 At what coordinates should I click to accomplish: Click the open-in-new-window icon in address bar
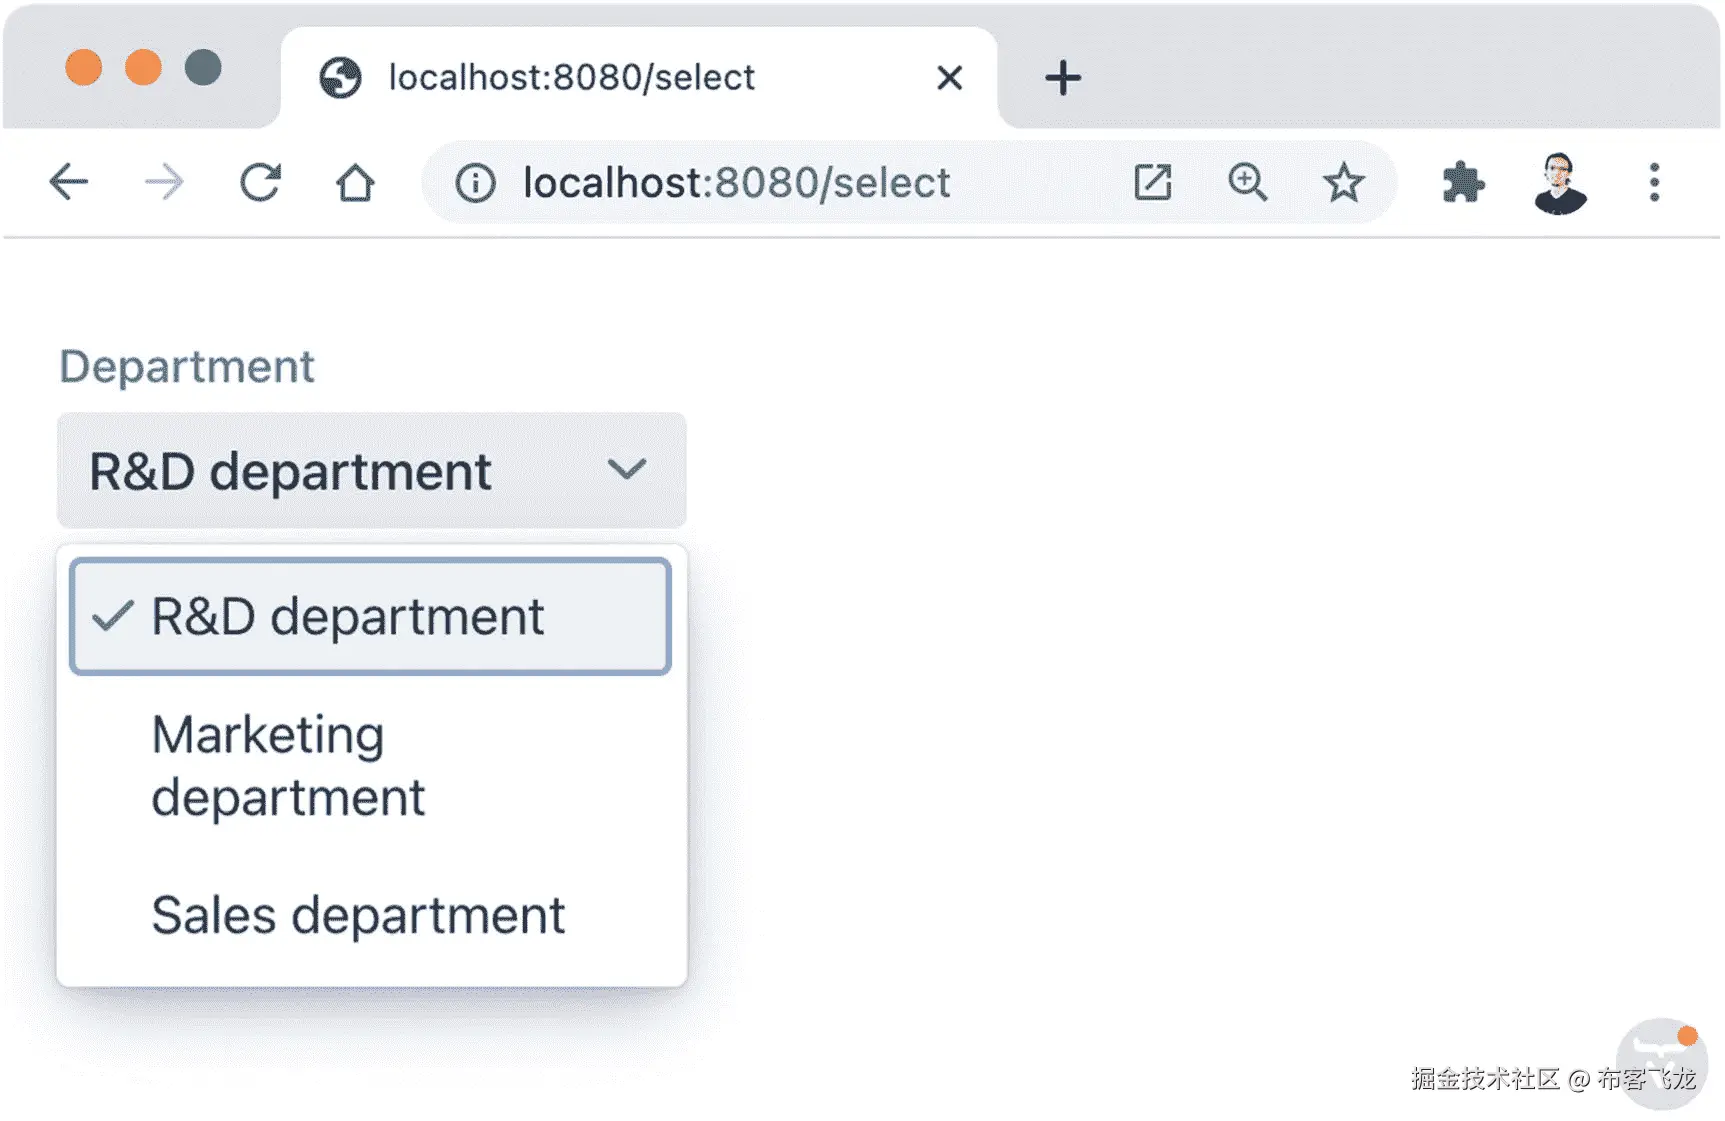(1152, 183)
